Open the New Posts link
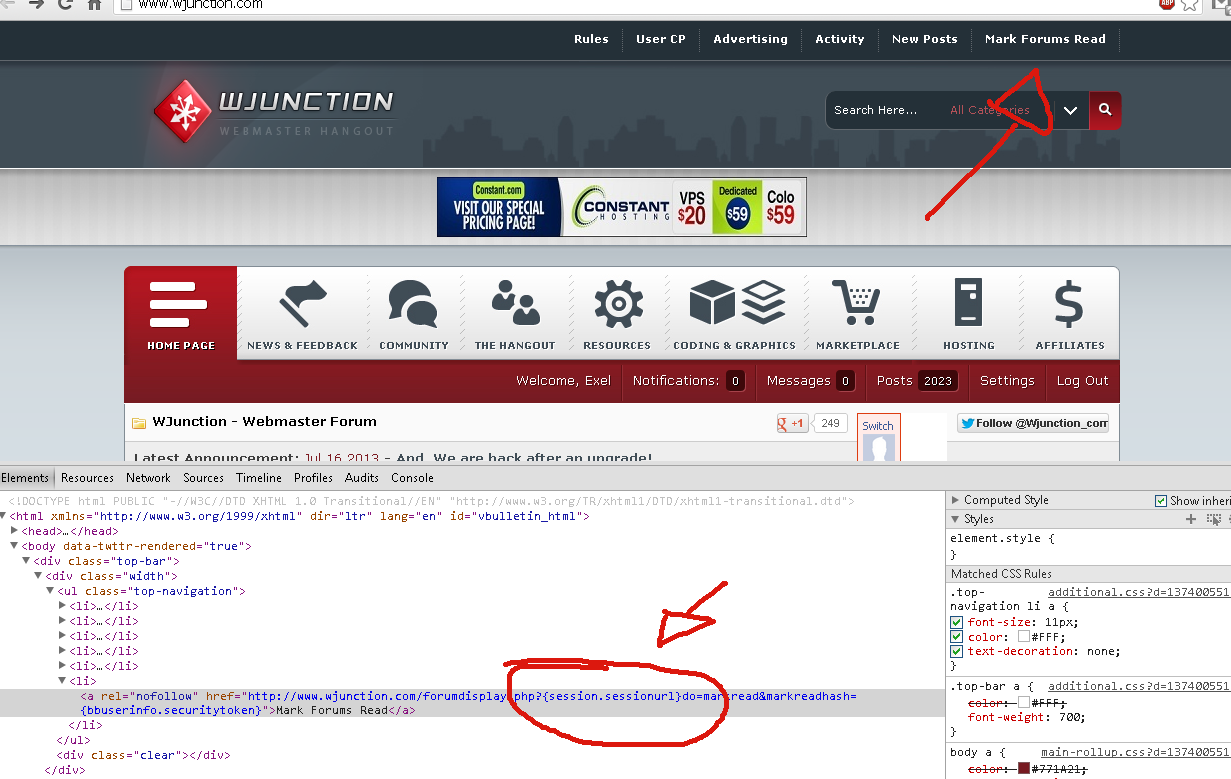This screenshot has width=1231, height=779. (x=925, y=39)
